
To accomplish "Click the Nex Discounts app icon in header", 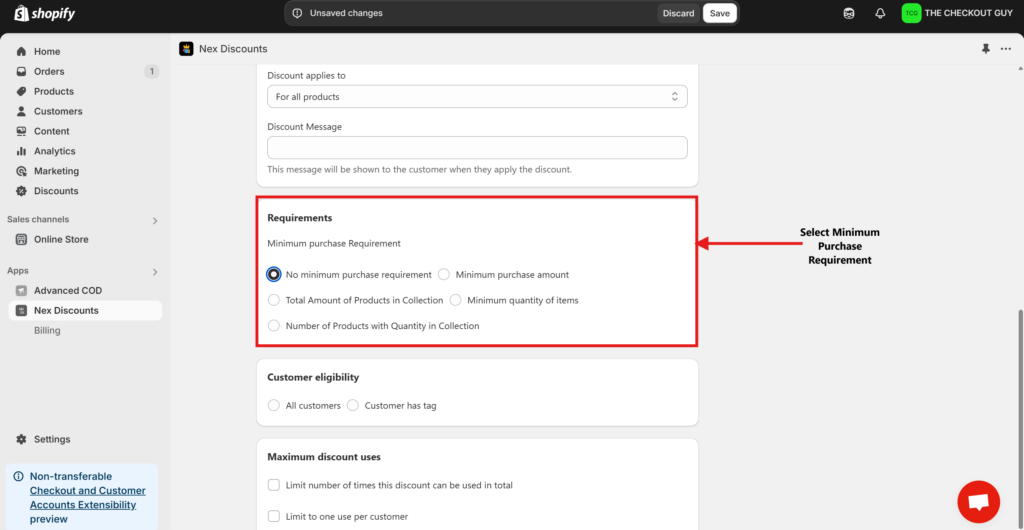I will coord(186,49).
